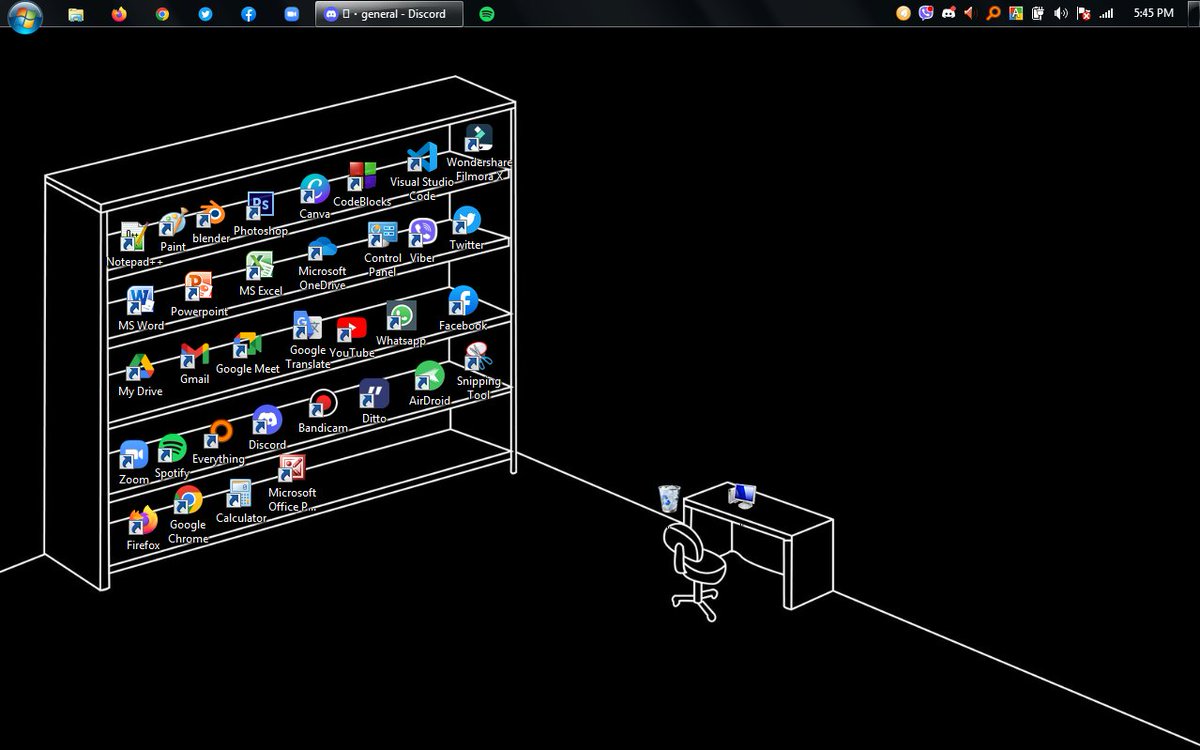Select the Discord desktop shortcut on the shelf
The height and width of the screenshot is (750, 1200).
[x=267, y=428]
